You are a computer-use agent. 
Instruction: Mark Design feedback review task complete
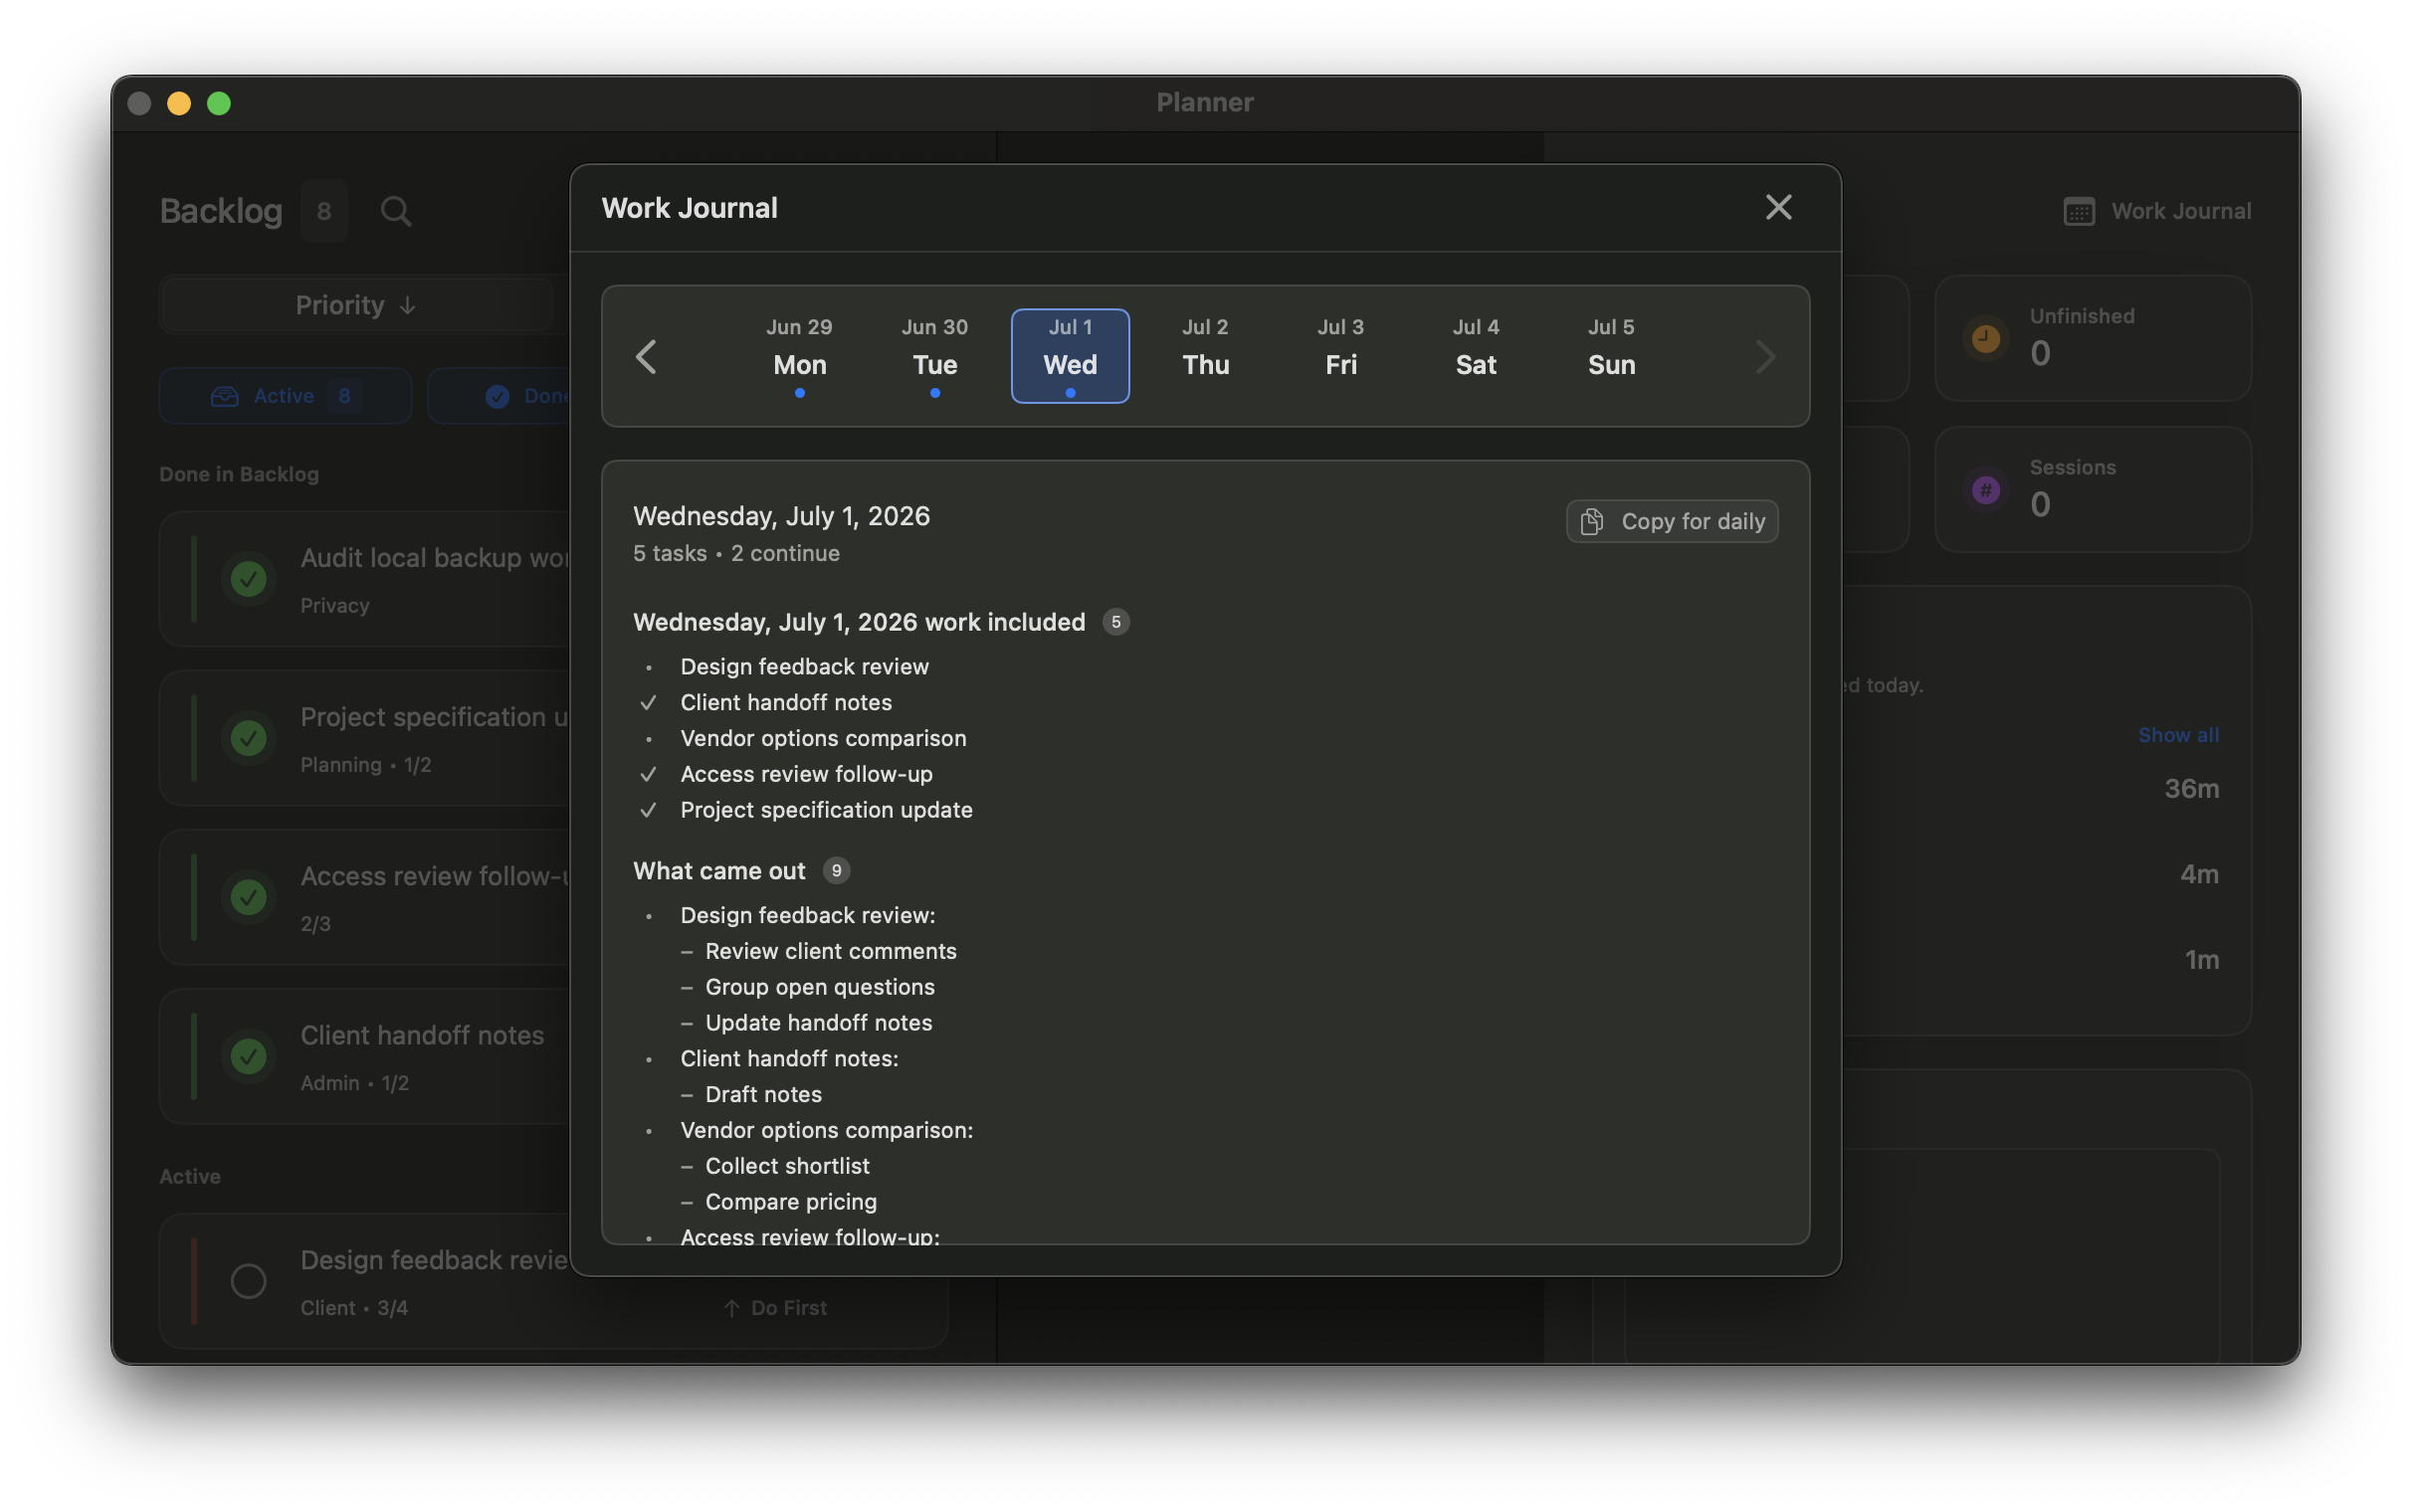point(248,1281)
